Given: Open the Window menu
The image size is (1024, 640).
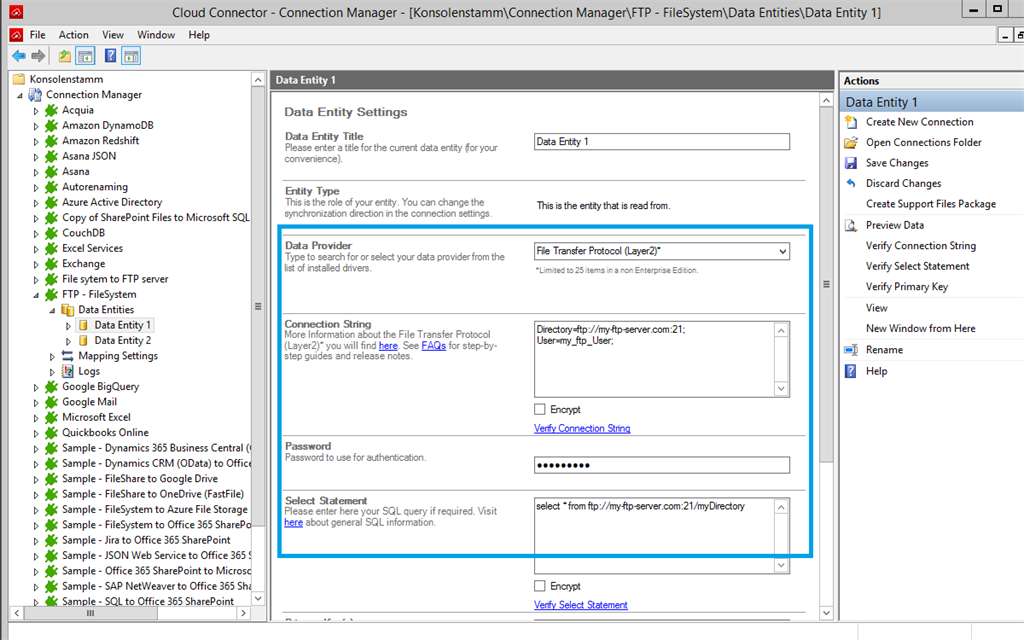Looking at the screenshot, I should [156, 35].
